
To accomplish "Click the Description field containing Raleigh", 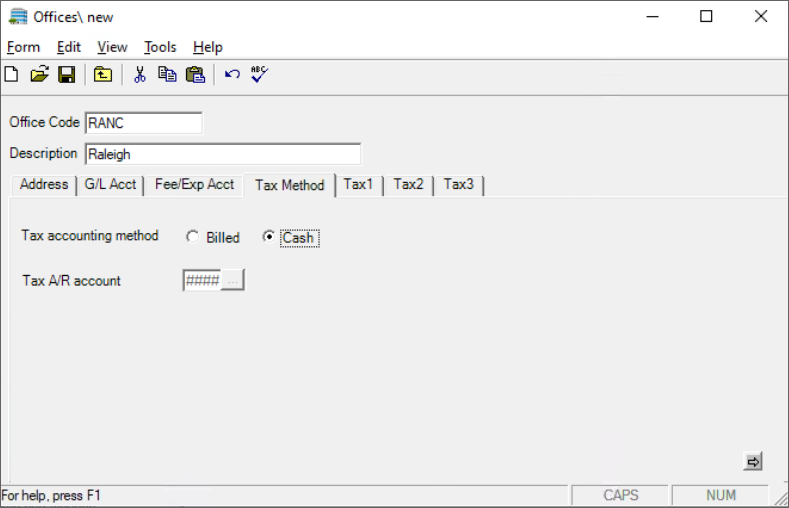I will (222, 154).
